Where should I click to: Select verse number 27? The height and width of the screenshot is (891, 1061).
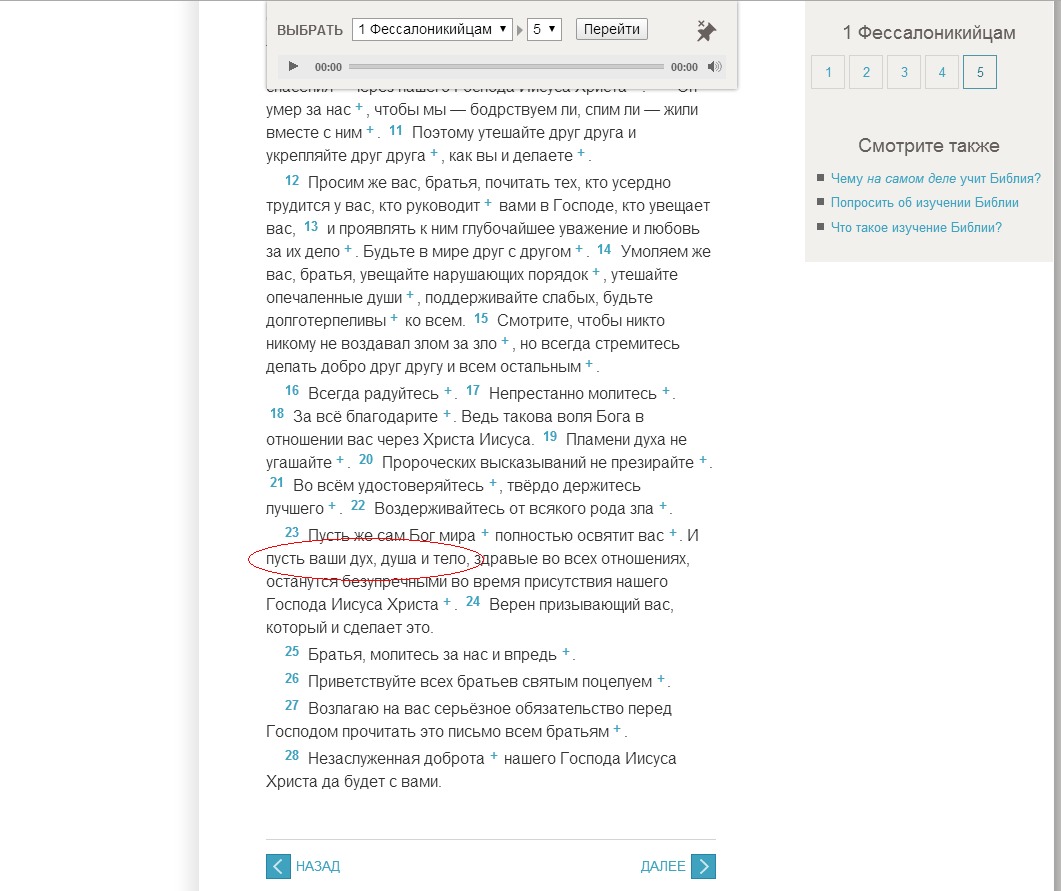[292, 706]
